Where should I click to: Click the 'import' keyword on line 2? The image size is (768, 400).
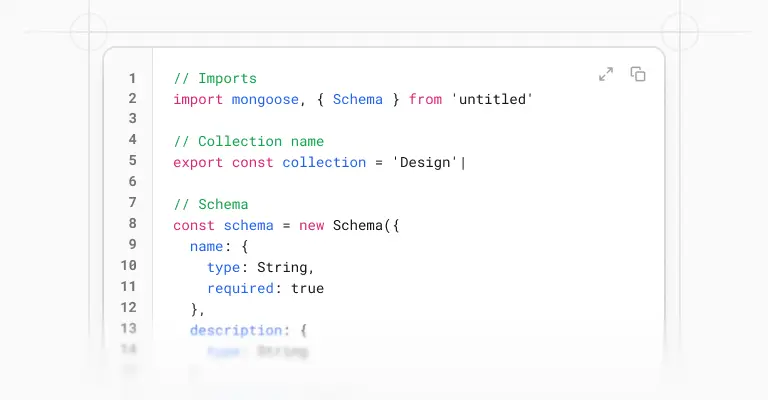pyautogui.click(x=198, y=99)
